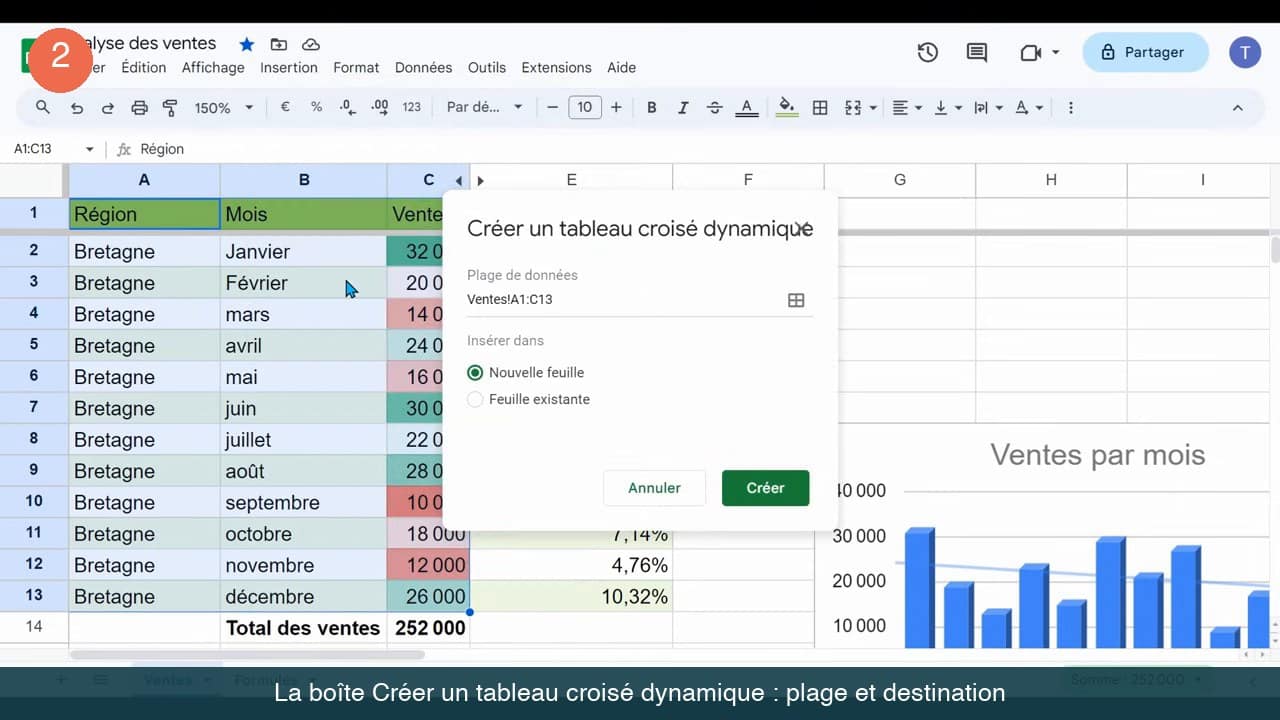Open the comments panel
This screenshot has width=1280, height=720.
[x=977, y=52]
